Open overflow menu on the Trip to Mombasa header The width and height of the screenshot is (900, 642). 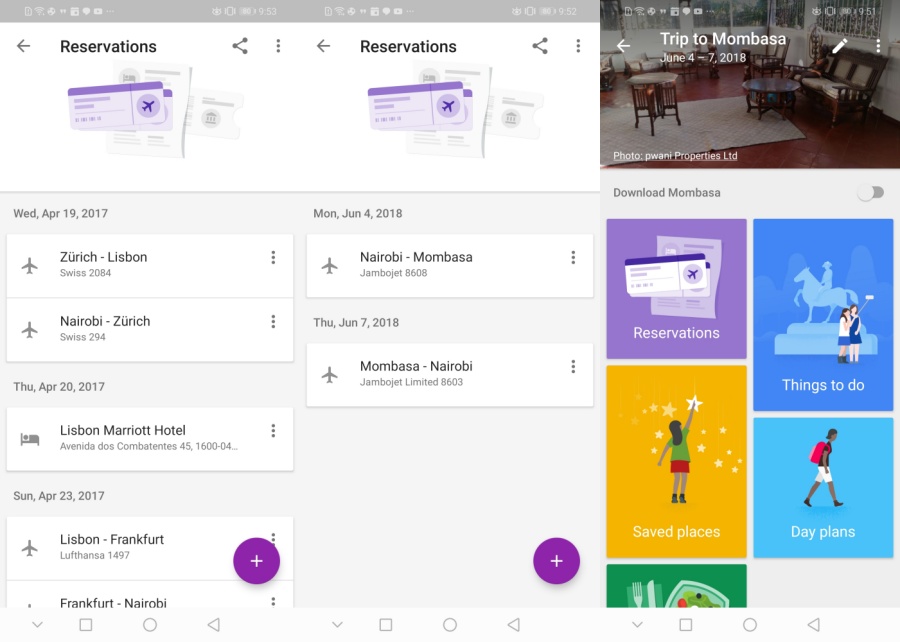[878, 46]
